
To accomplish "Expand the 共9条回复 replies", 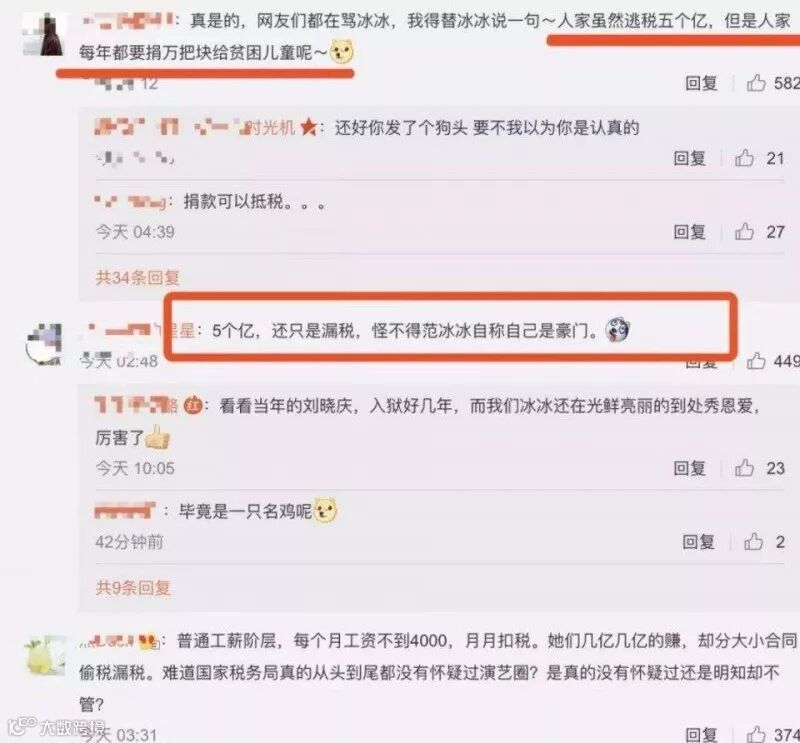I will (x=133, y=587).
